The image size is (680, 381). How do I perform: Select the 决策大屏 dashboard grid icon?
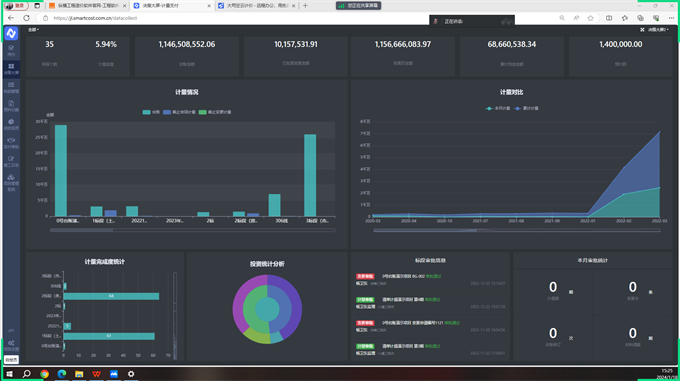(11, 68)
